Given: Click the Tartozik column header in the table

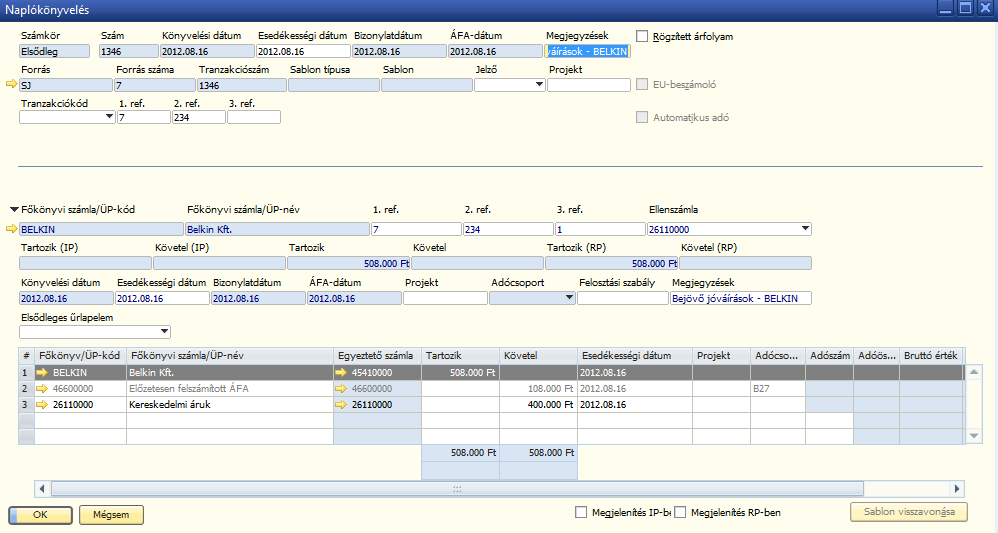Looking at the screenshot, I should pyautogui.click(x=460, y=356).
